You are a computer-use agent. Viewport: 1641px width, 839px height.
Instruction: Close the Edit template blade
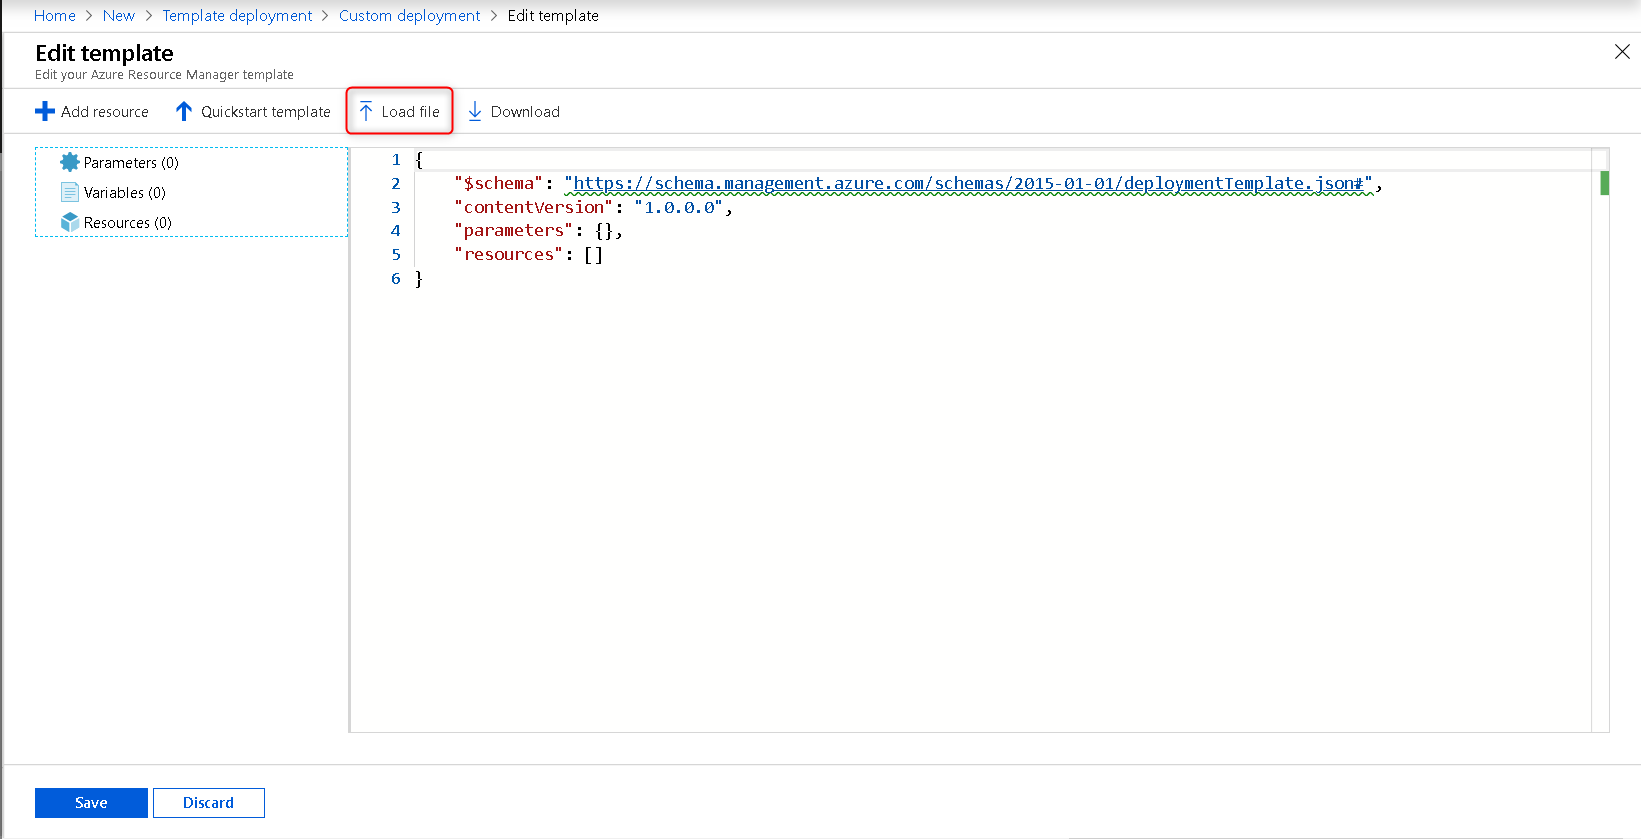(x=1622, y=52)
